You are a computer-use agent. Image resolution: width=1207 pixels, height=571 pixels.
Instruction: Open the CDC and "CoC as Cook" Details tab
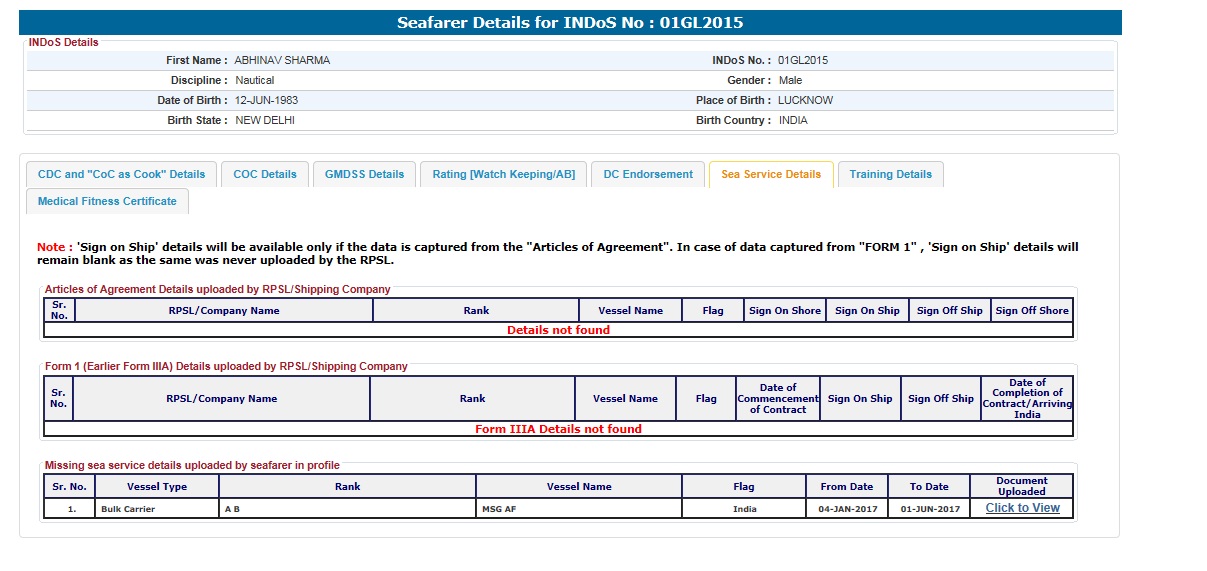121,174
